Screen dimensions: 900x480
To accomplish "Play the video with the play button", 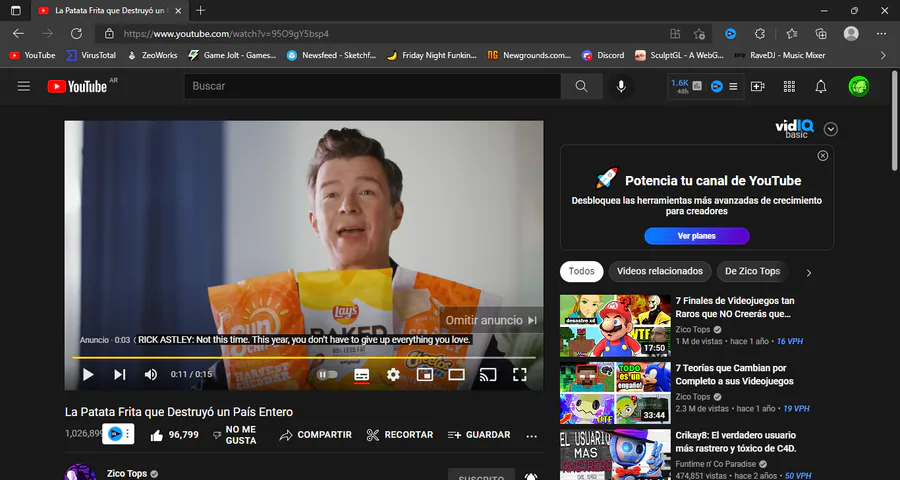I will click(88, 374).
